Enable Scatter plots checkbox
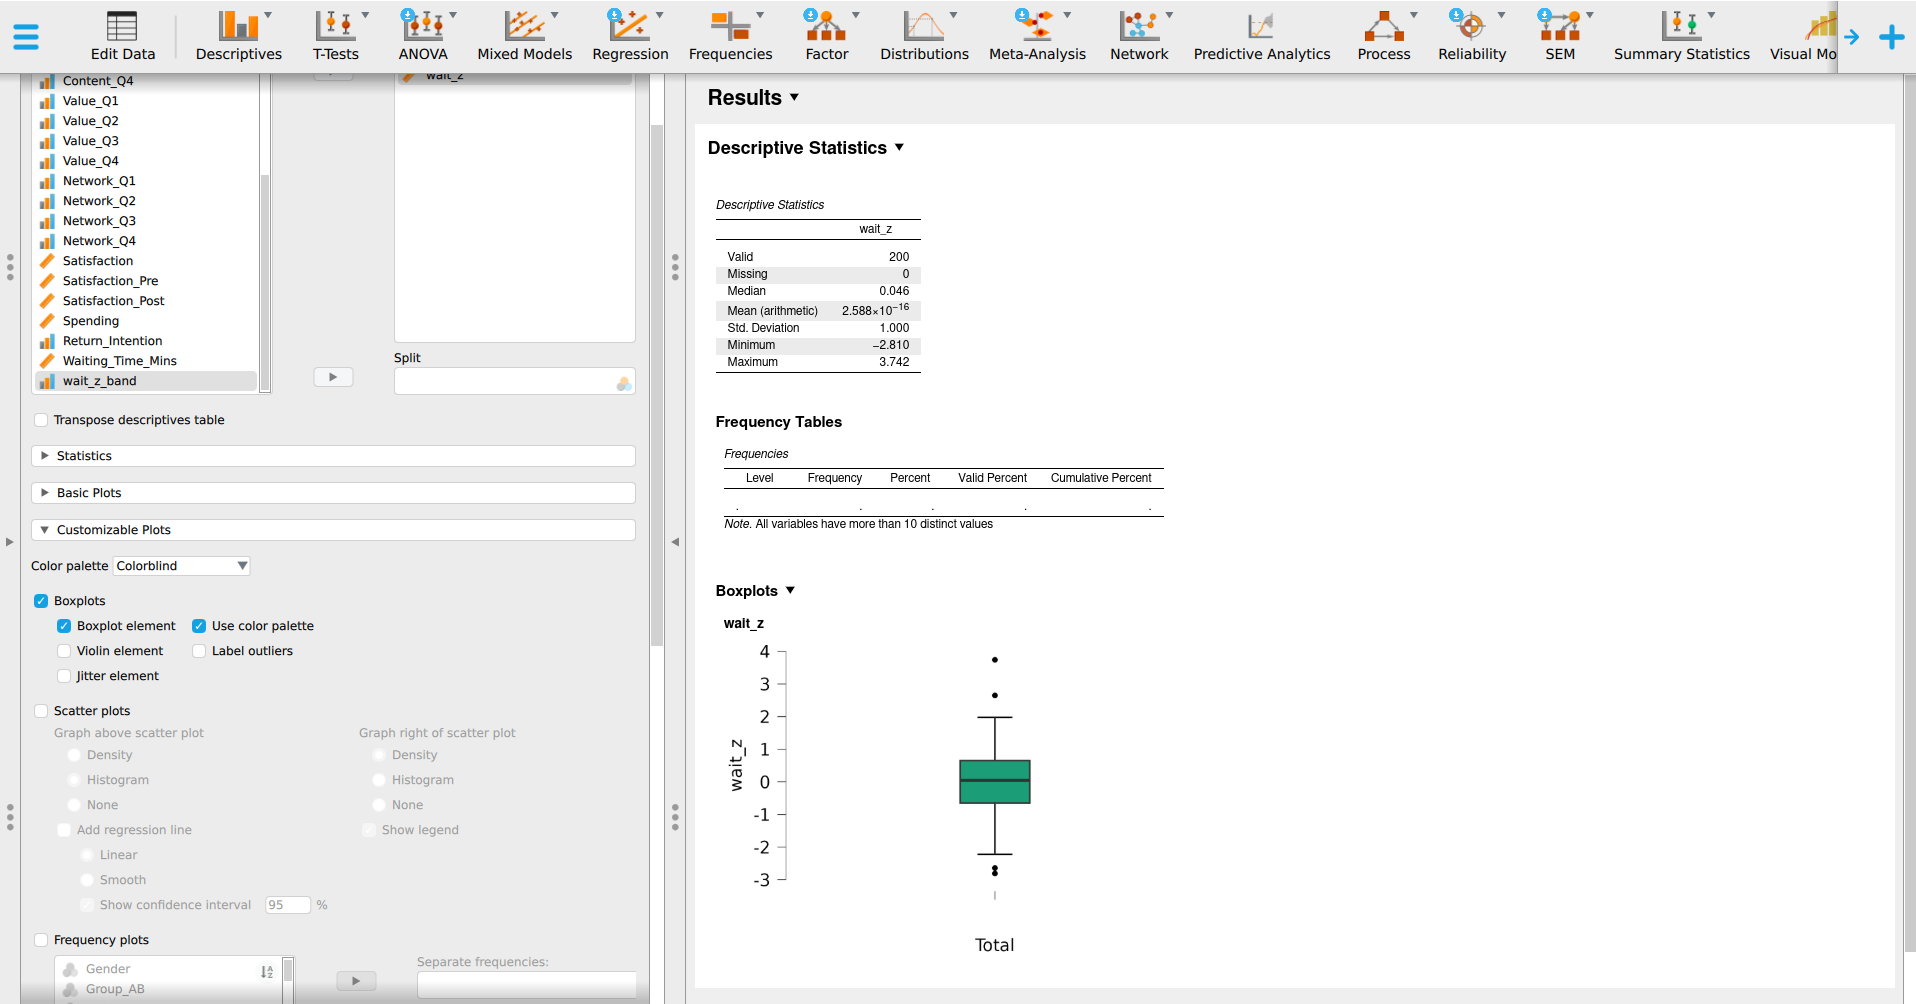 (x=41, y=711)
